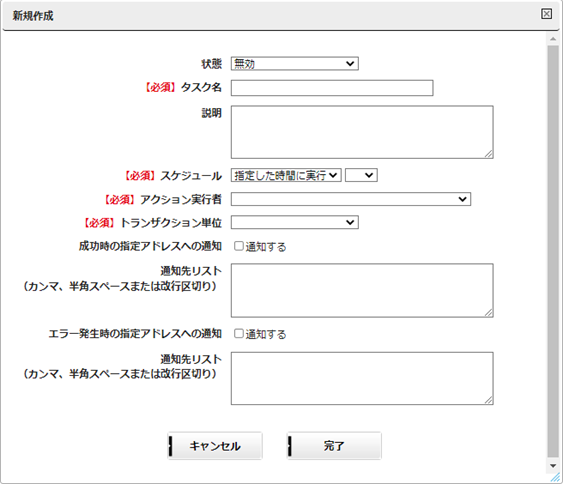Image resolution: width=563 pixels, height=484 pixels.
Task: Click the キャンセル button
Action: coord(215,446)
